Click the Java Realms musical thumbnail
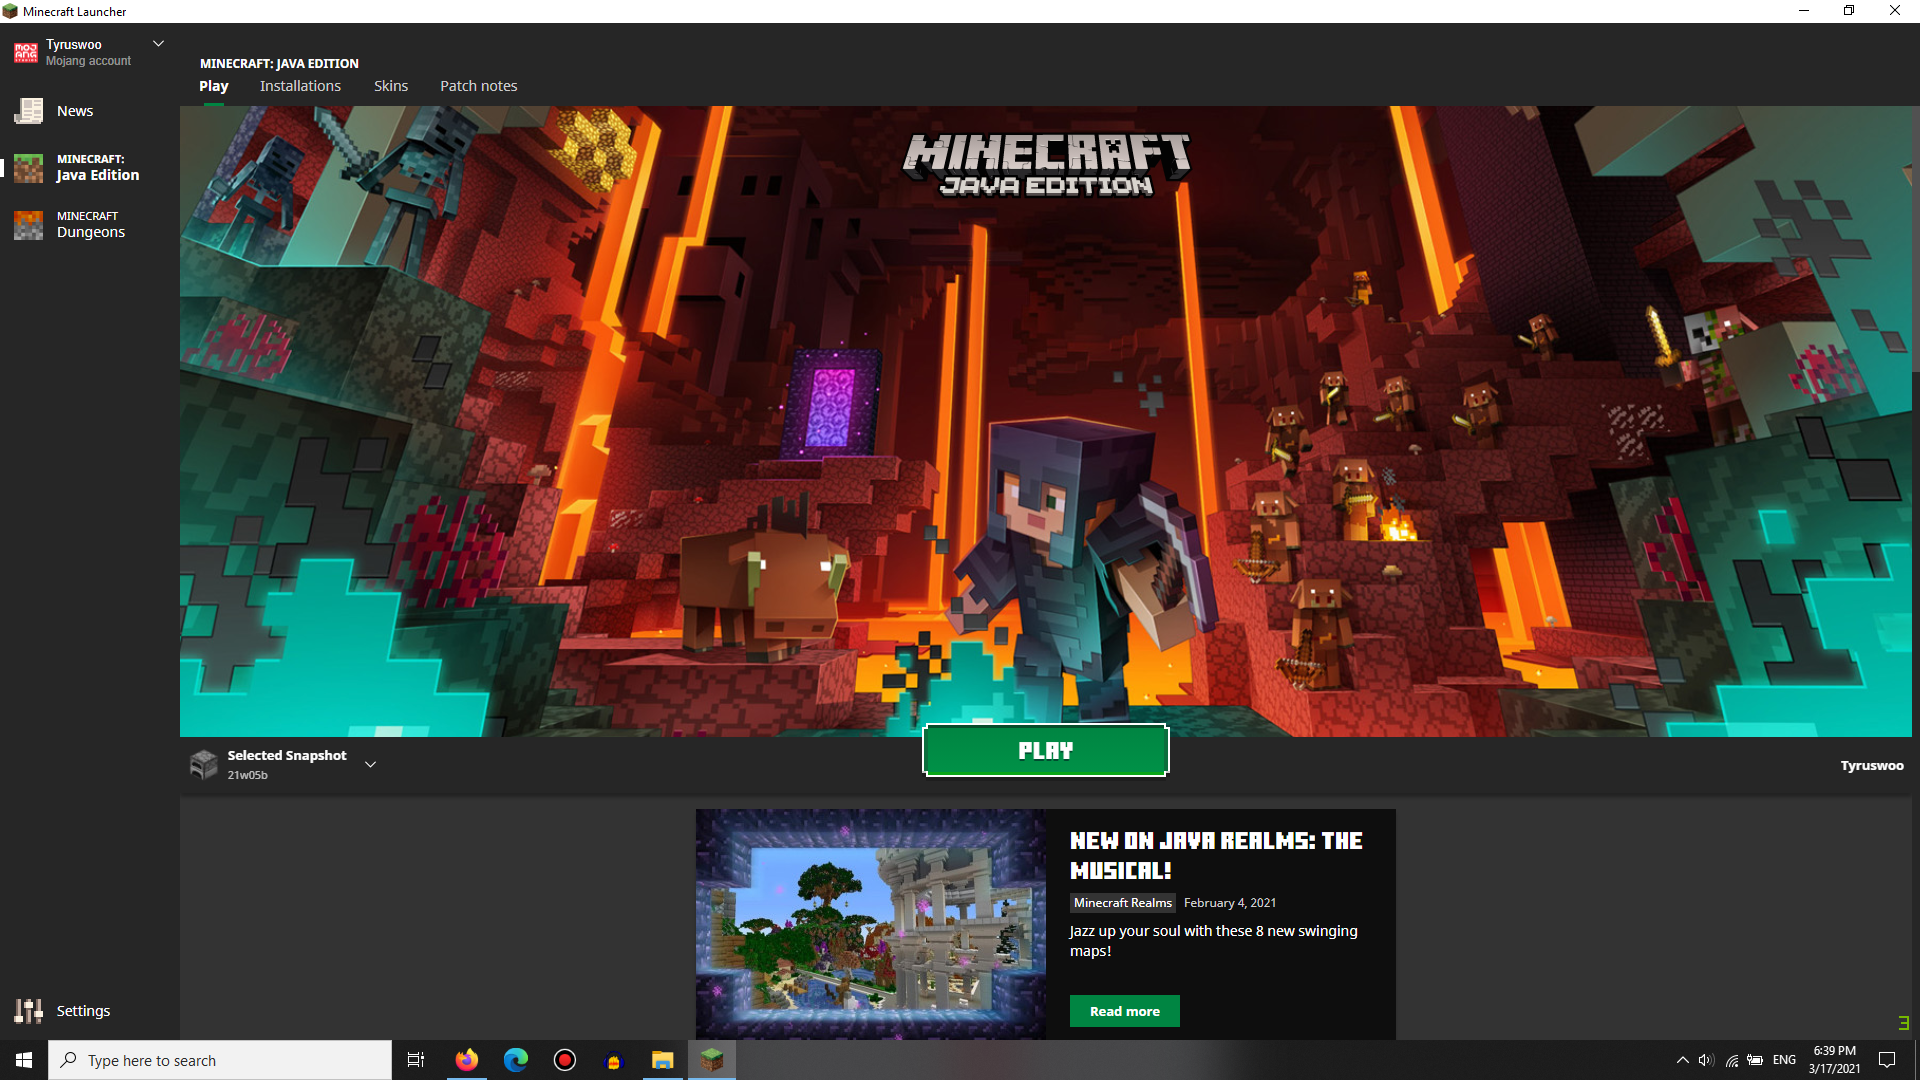1920x1080 pixels. 870,924
